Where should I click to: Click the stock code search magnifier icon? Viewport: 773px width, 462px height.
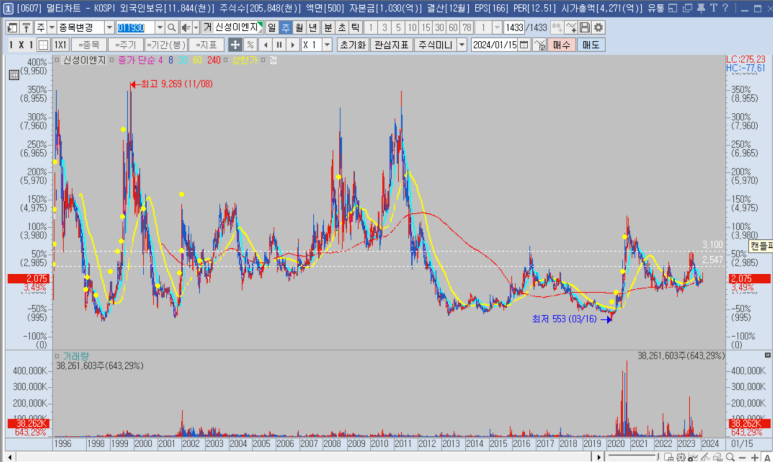coord(172,28)
